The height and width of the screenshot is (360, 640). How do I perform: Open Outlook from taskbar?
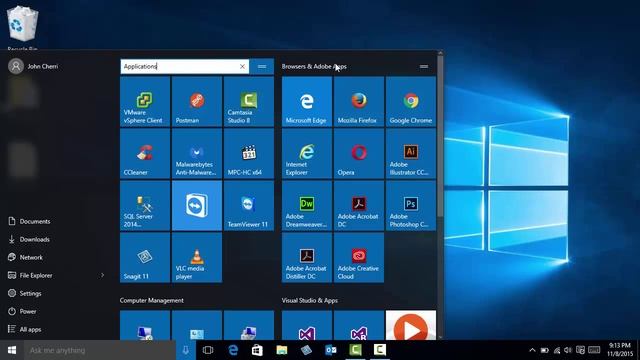click(x=331, y=350)
